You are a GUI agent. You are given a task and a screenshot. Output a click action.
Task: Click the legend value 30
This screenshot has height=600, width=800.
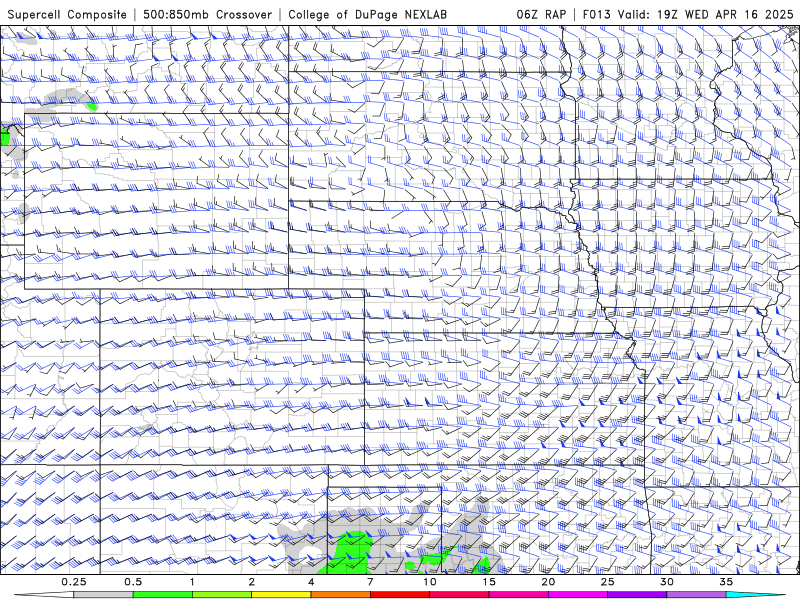pos(667,582)
